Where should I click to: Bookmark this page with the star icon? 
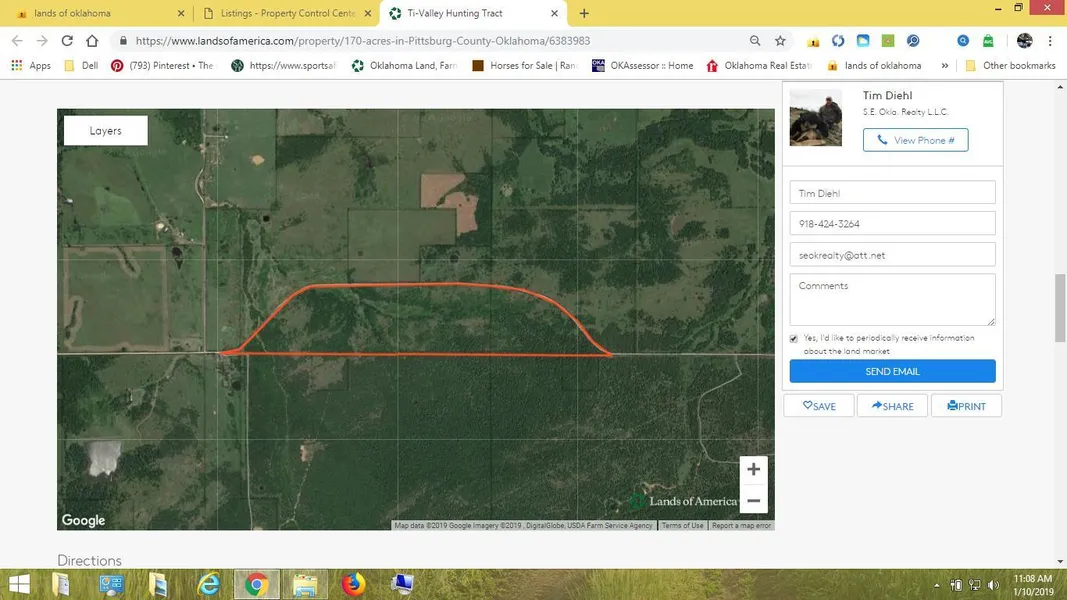(780, 41)
